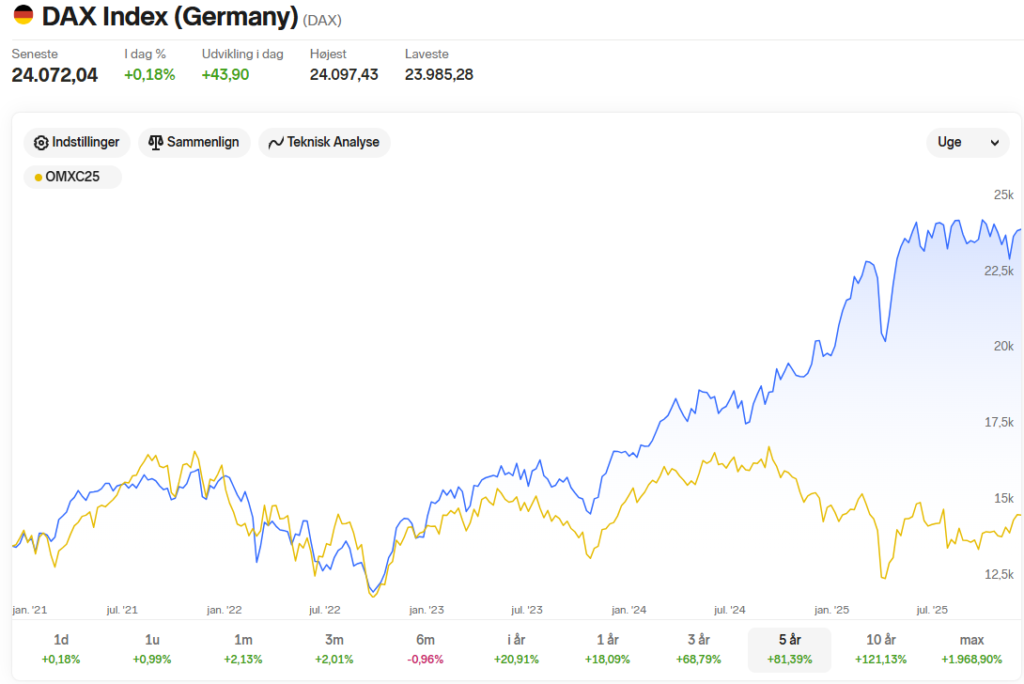The width and height of the screenshot is (1024, 684).
Task: Switch to the 3m period
Action: tap(334, 649)
